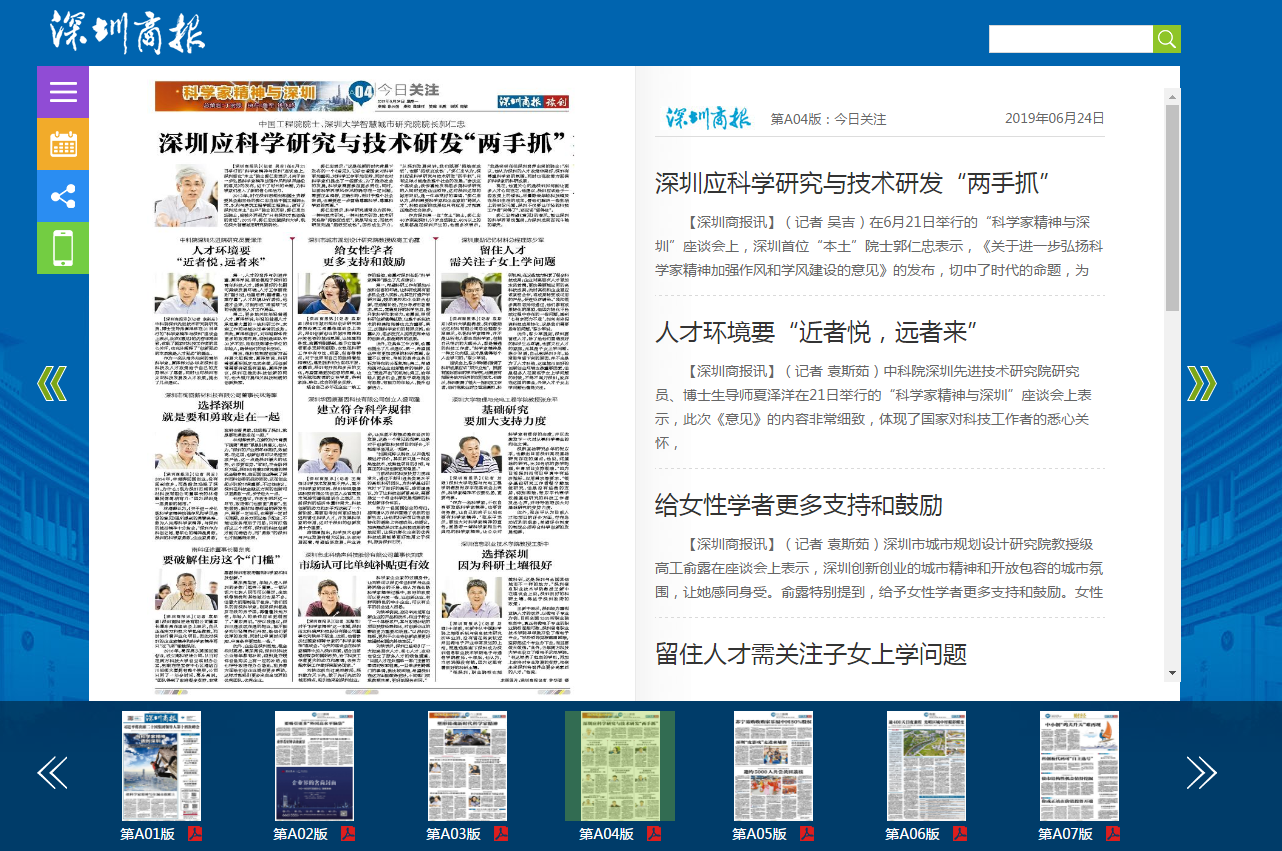
Task: Go to next page with right double-chevron beside article list
Action: point(1201,384)
